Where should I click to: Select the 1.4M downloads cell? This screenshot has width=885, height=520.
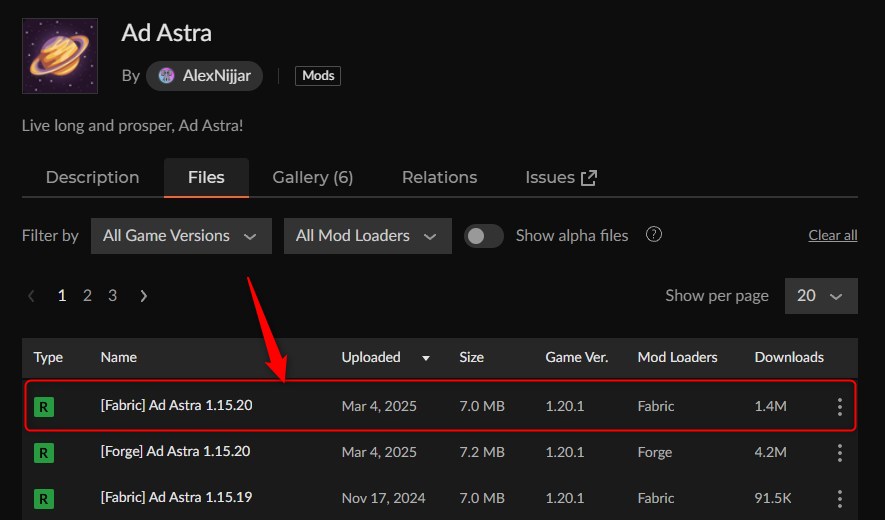[770, 407]
